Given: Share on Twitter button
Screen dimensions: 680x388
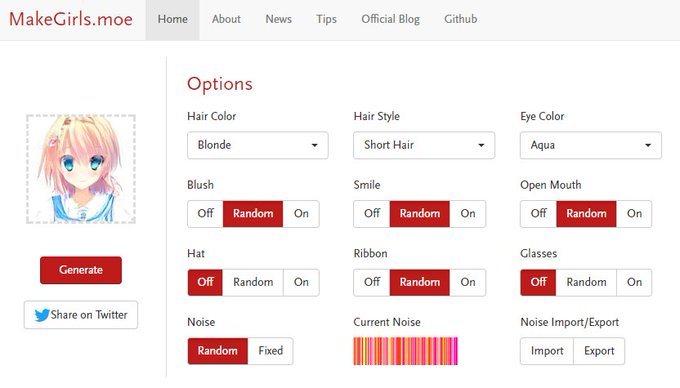Looking at the screenshot, I should click(x=81, y=315).
